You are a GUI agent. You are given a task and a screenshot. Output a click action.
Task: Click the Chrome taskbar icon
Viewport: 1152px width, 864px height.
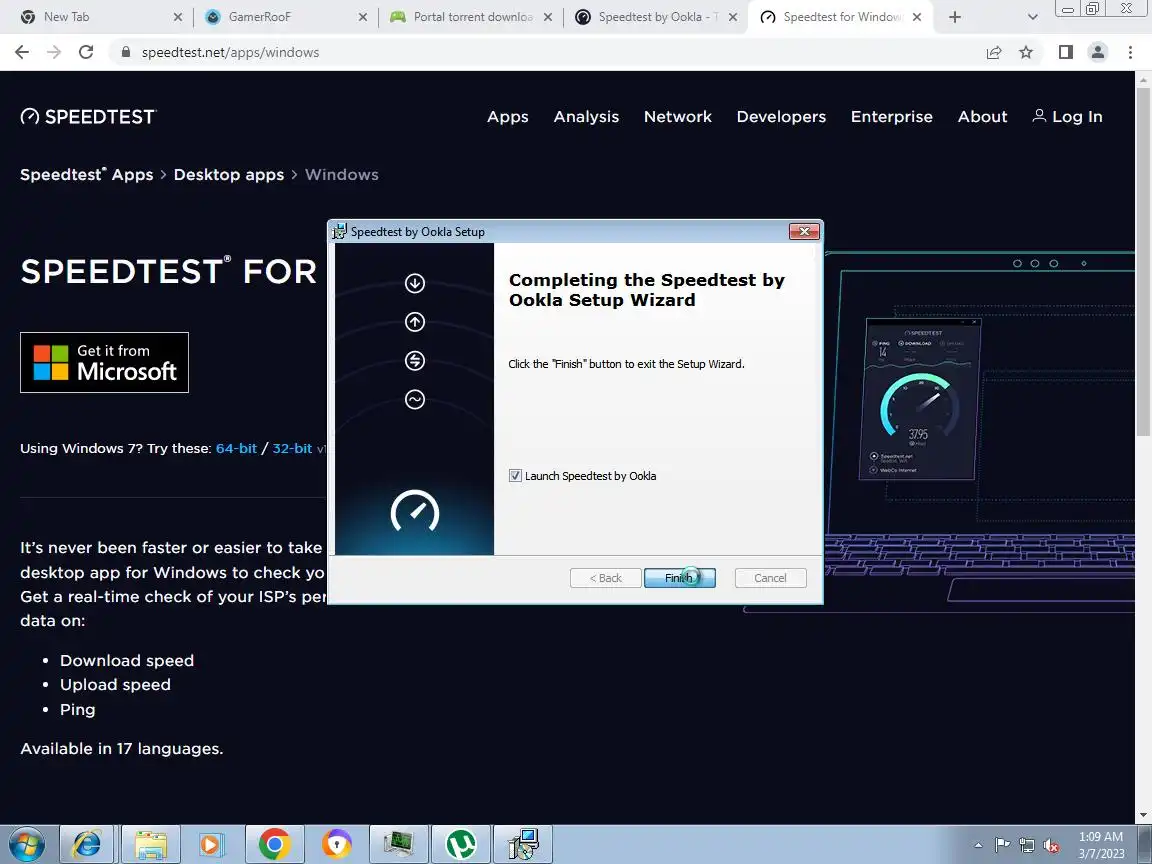[x=274, y=845]
